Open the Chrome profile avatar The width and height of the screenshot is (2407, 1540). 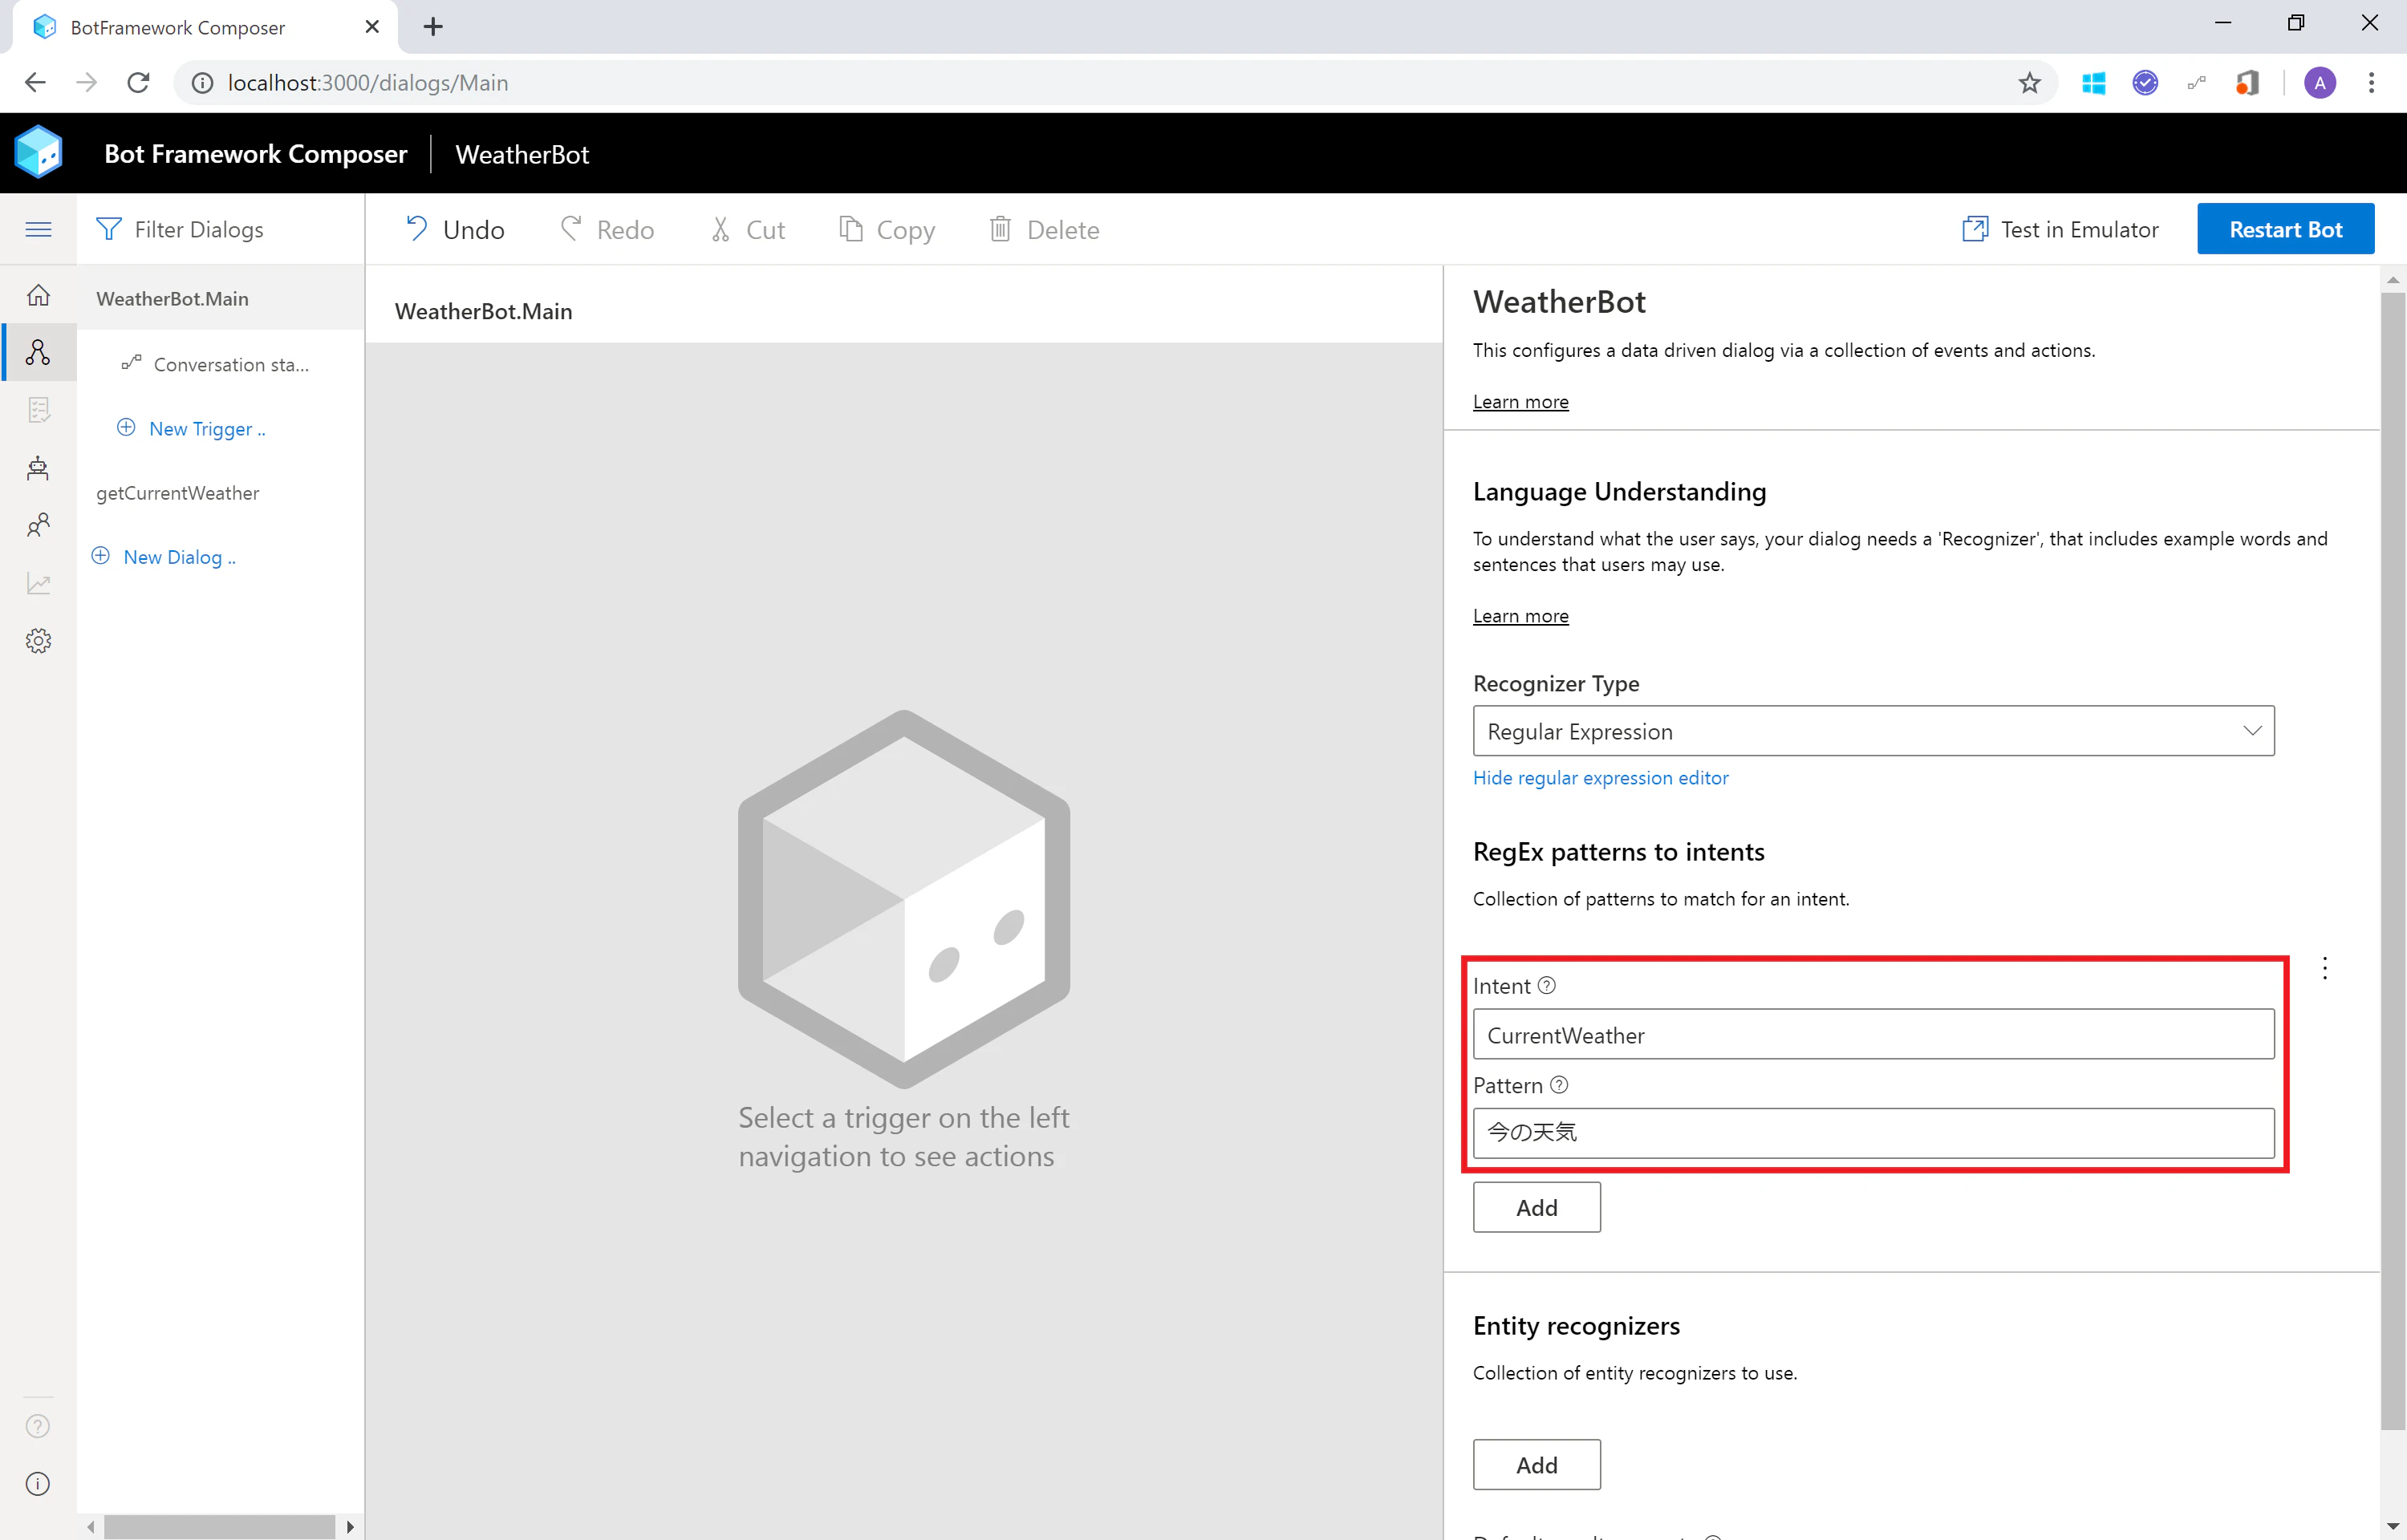pos(2320,83)
